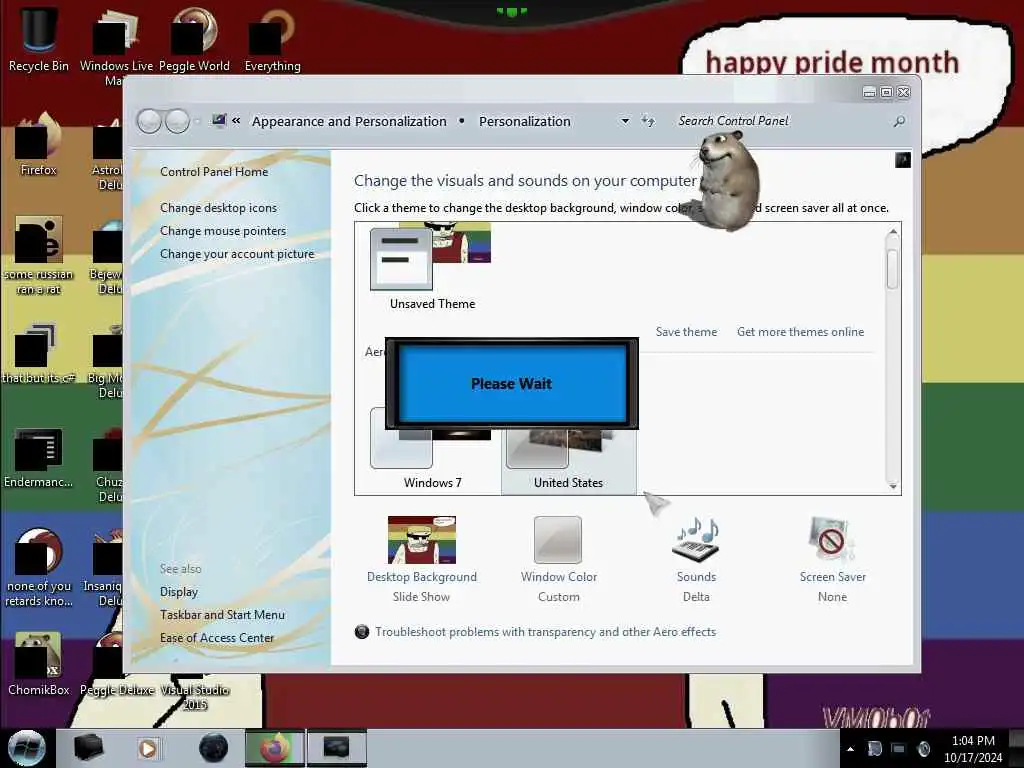This screenshot has width=1024, height=768.
Task: Click Change mouse pointers link
Action: click(x=223, y=231)
